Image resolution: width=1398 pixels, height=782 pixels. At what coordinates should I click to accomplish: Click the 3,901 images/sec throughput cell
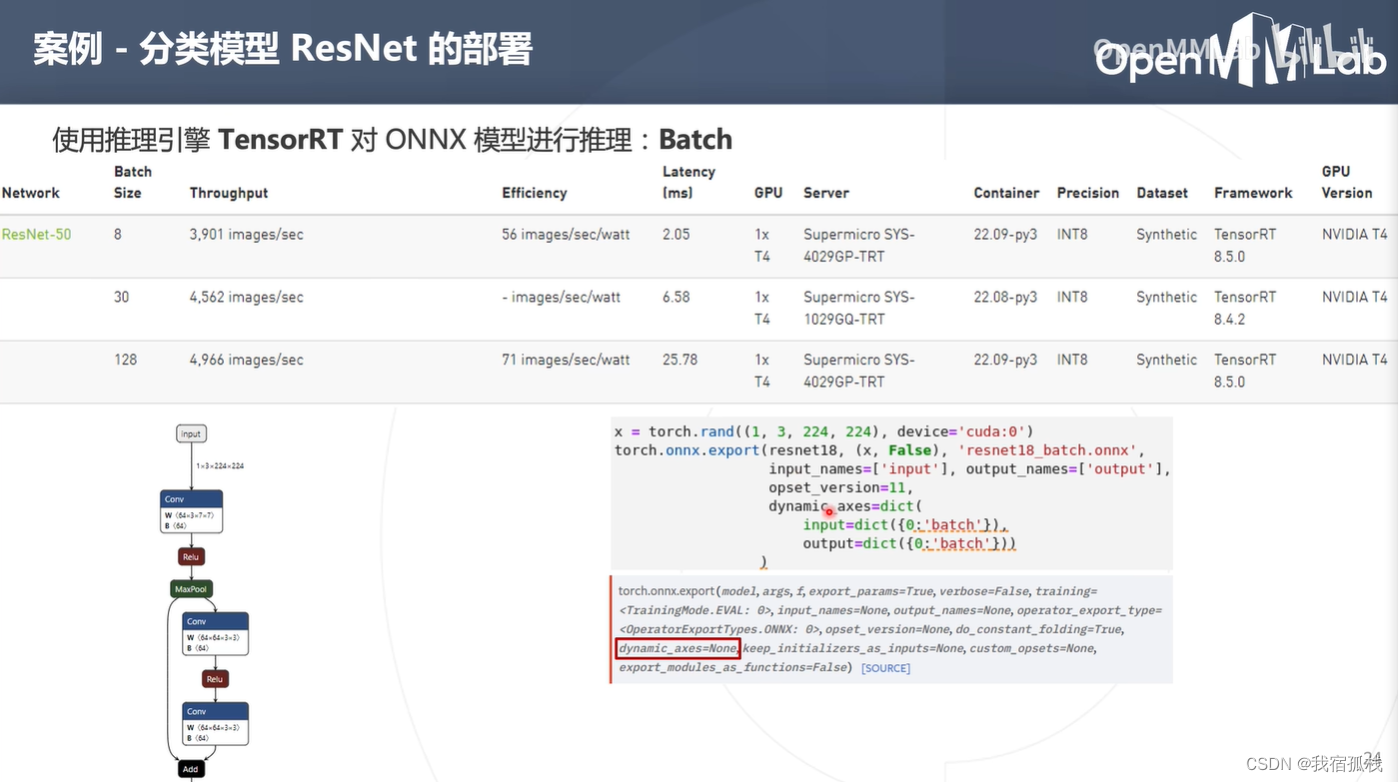[246, 235]
